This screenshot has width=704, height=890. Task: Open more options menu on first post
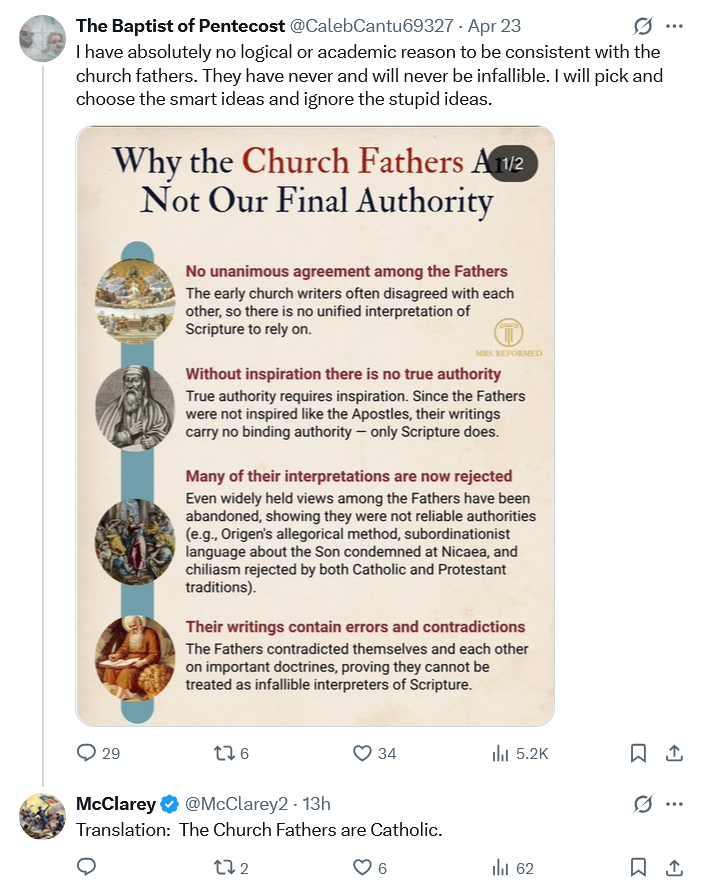tap(675, 25)
